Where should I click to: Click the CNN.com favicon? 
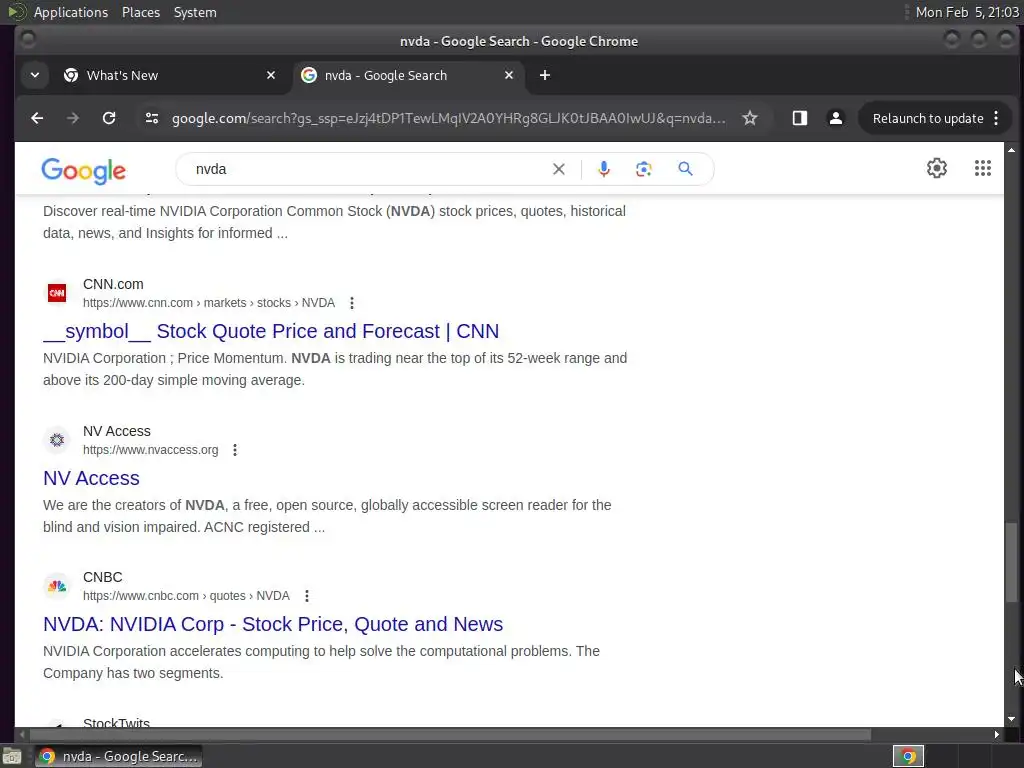click(57, 293)
